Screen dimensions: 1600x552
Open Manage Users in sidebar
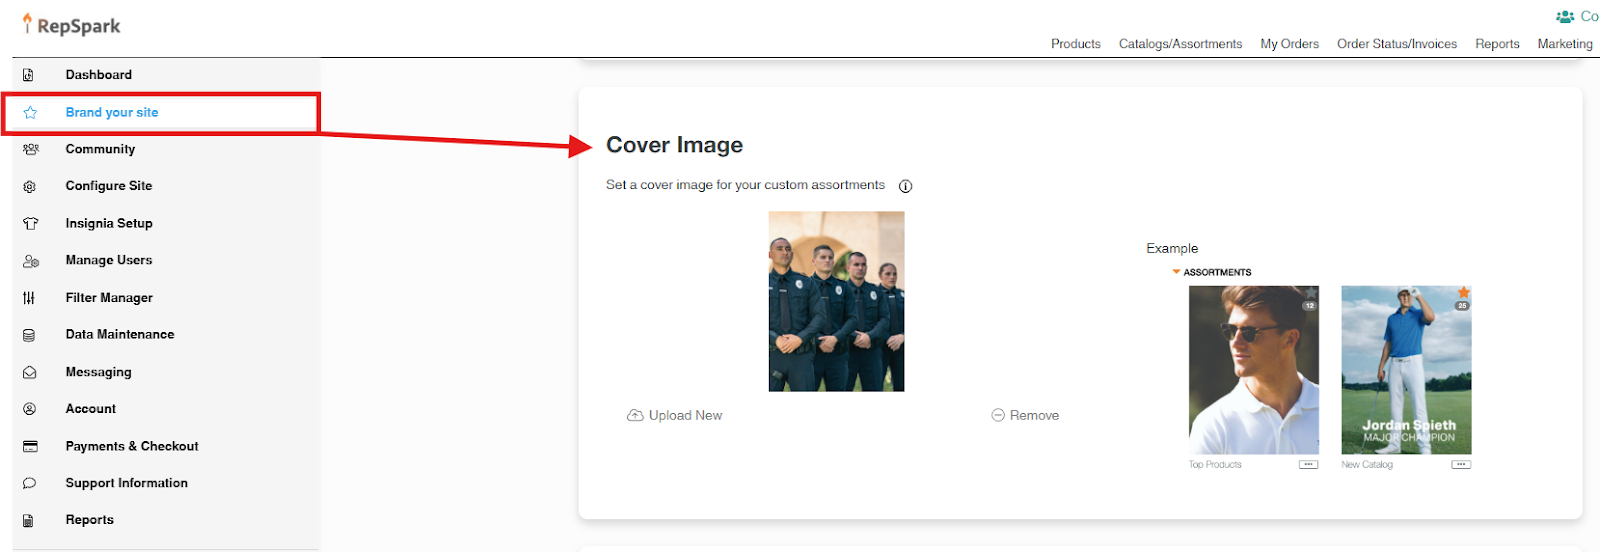coord(109,260)
